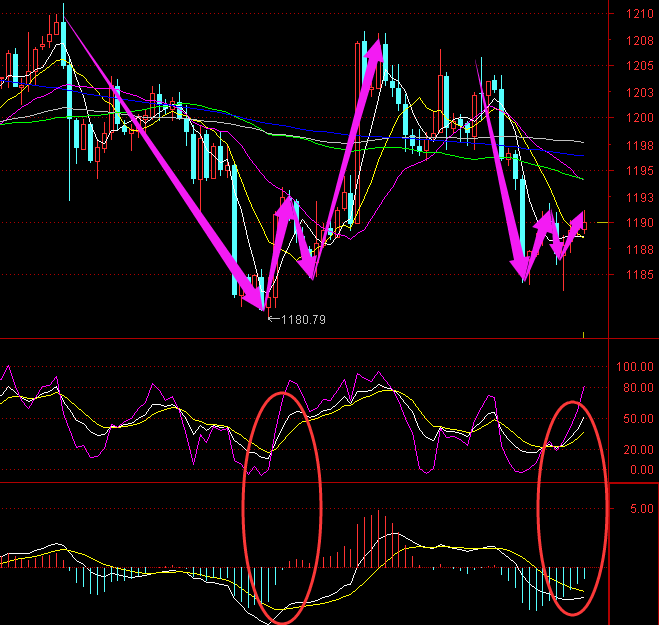Pick the 1198 price axis label
Image resolution: width=659 pixels, height=625 pixels.
coord(640,145)
